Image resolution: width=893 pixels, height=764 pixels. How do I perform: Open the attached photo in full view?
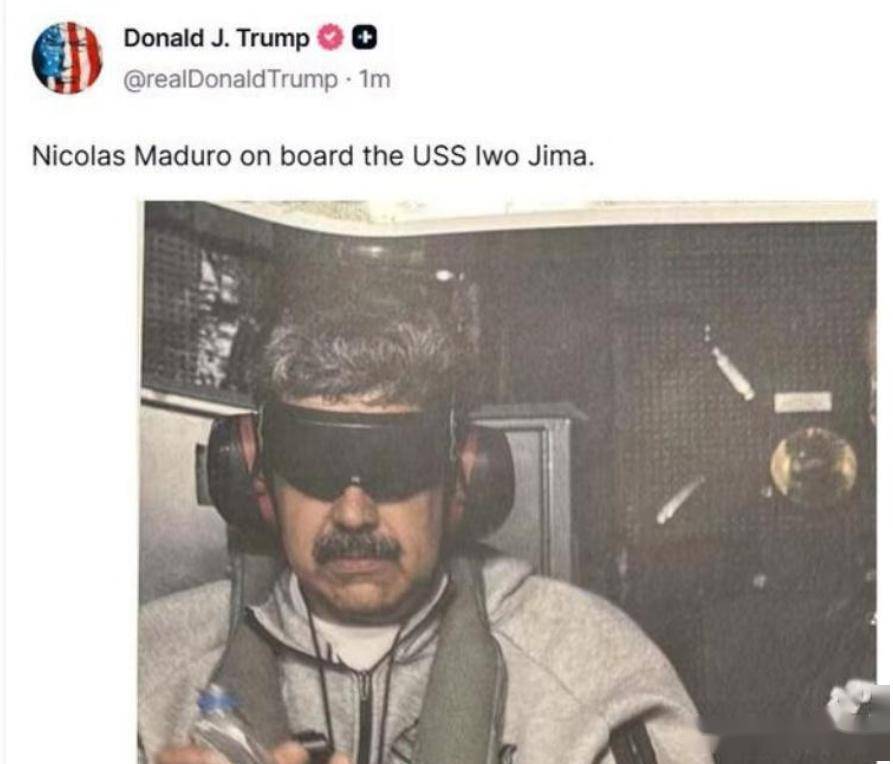pos(507,482)
